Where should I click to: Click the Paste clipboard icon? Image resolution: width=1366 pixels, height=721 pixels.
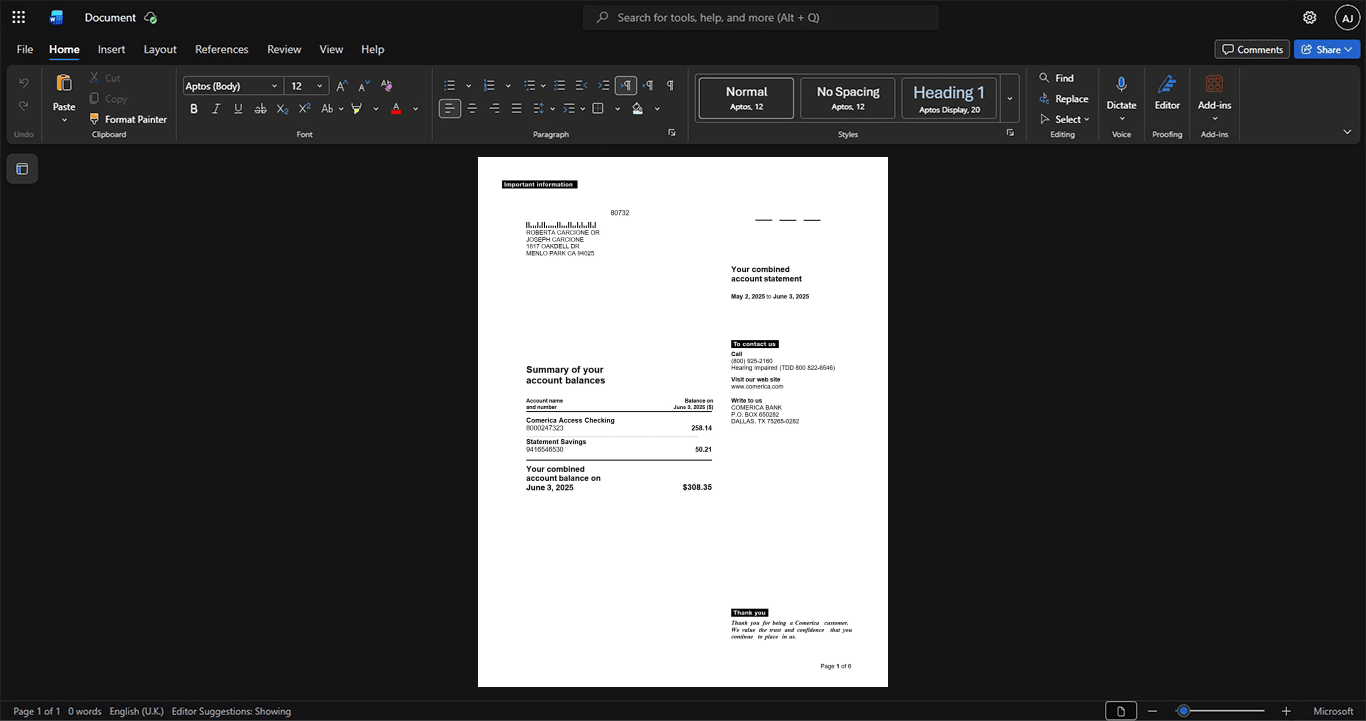click(x=64, y=83)
